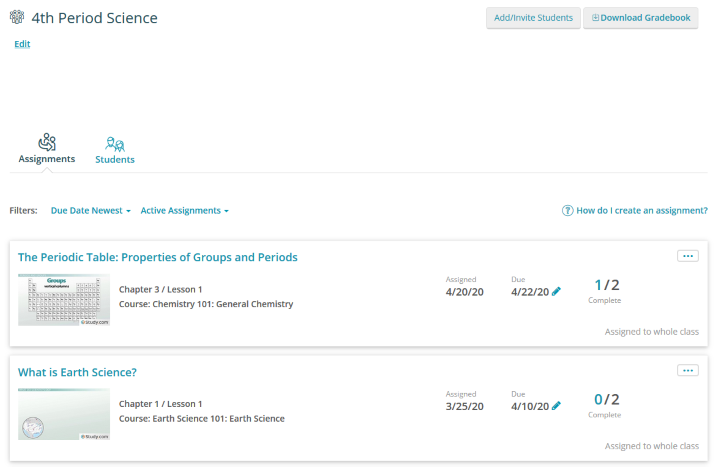This screenshot has height=467, width=715.
Task: Open The Periodic Table assignment title
Action: click(x=158, y=257)
